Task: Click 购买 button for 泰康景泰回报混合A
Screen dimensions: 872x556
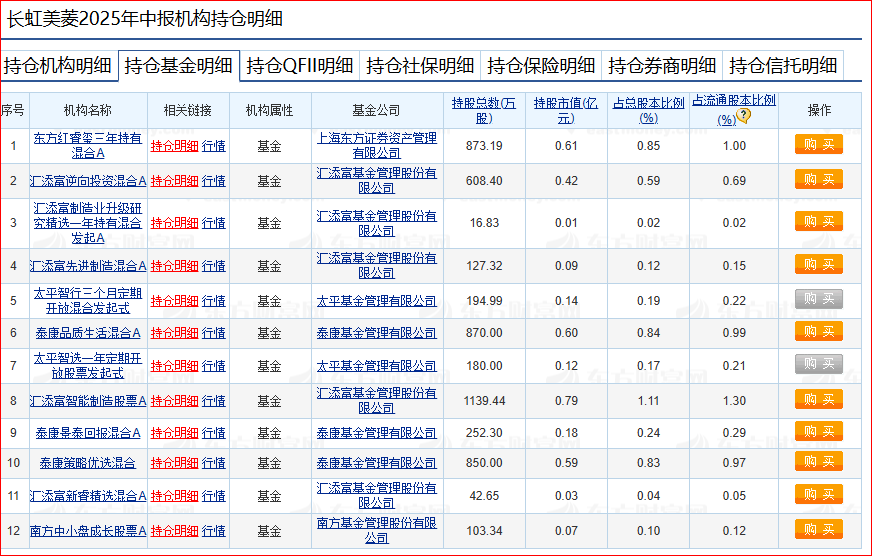Action: (x=819, y=431)
